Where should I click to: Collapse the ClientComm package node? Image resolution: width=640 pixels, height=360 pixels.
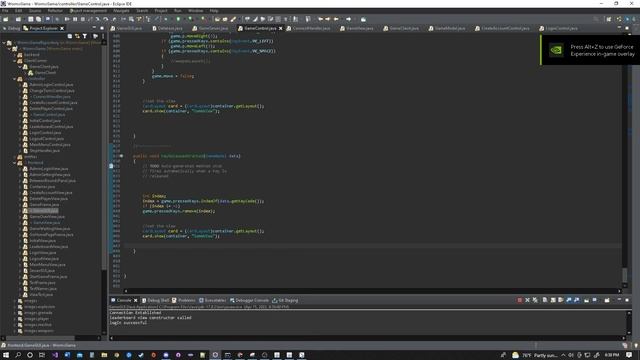click(x=14, y=60)
